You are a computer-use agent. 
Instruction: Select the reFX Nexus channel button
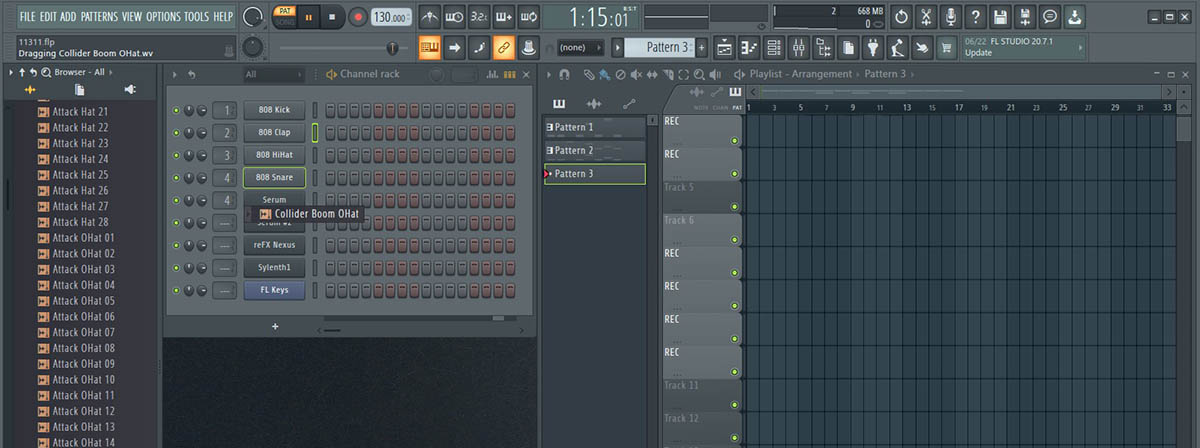click(274, 245)
